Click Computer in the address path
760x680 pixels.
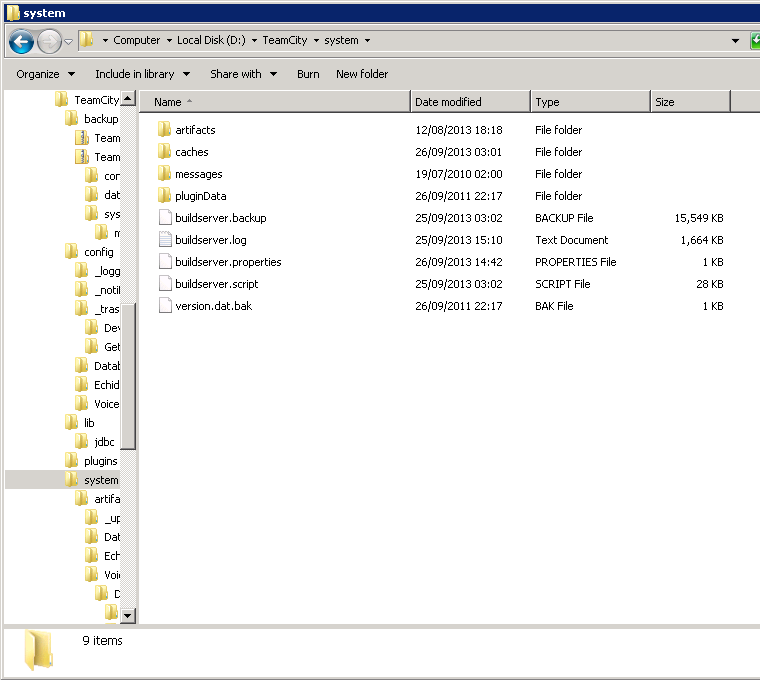pos(136,40)
